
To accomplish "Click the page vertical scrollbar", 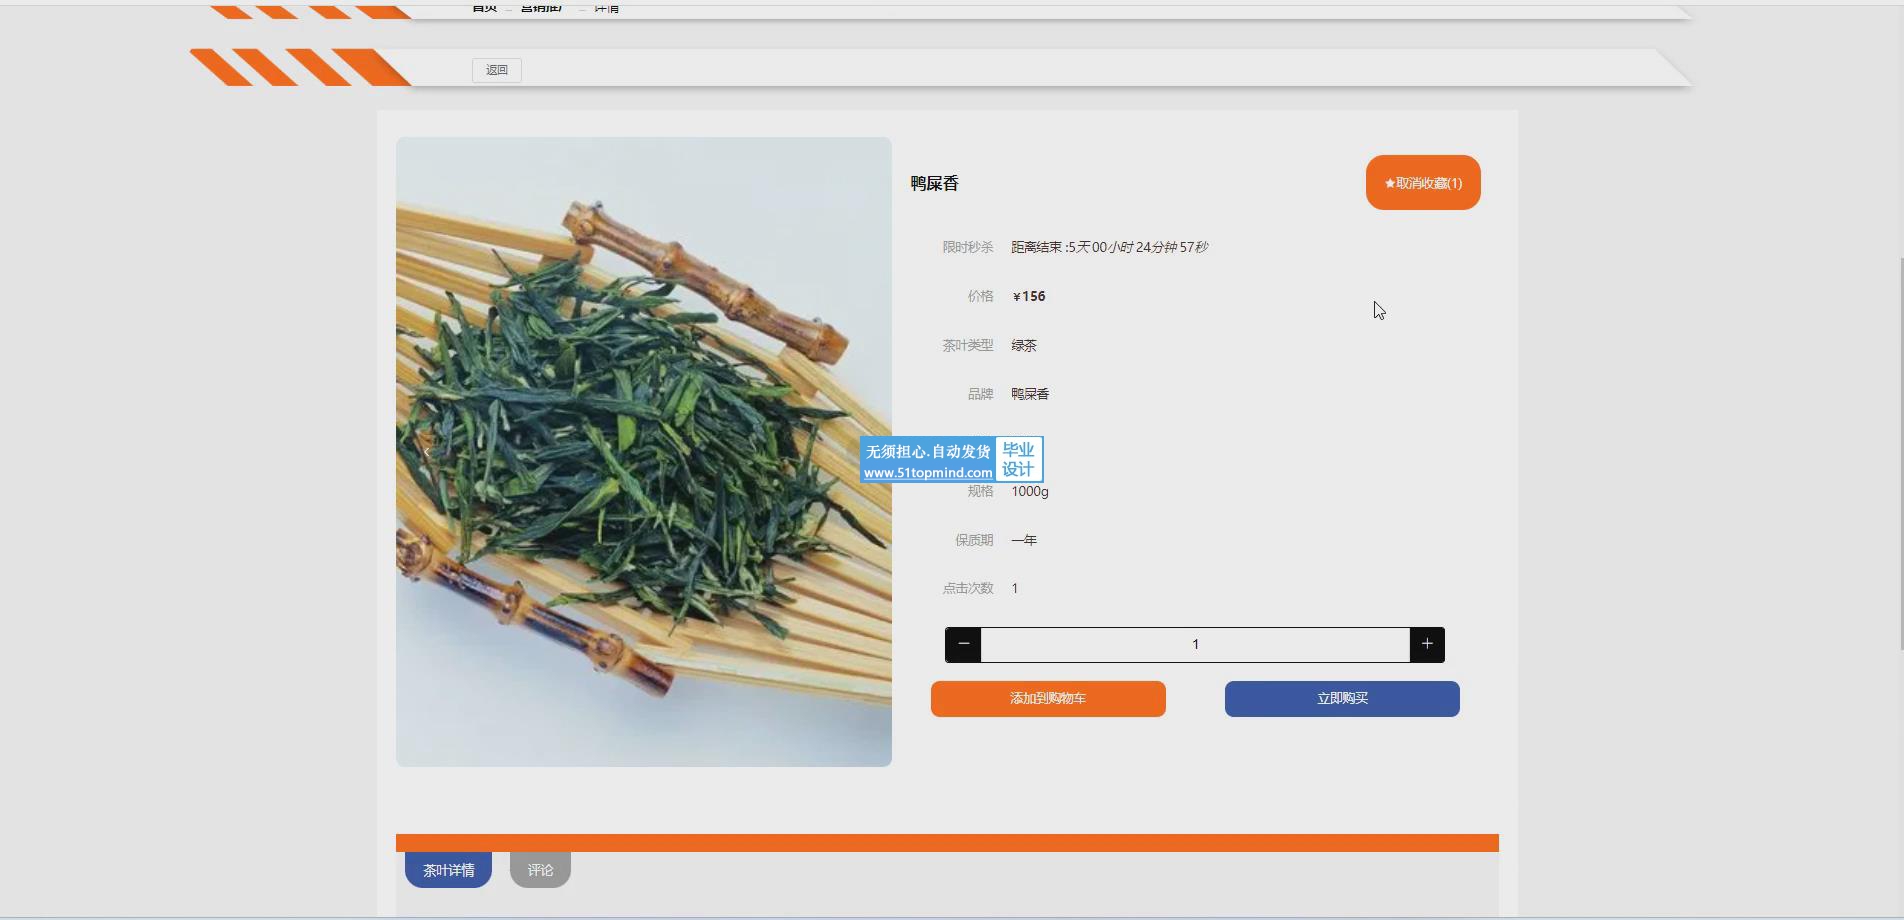I will [1900, 455].
